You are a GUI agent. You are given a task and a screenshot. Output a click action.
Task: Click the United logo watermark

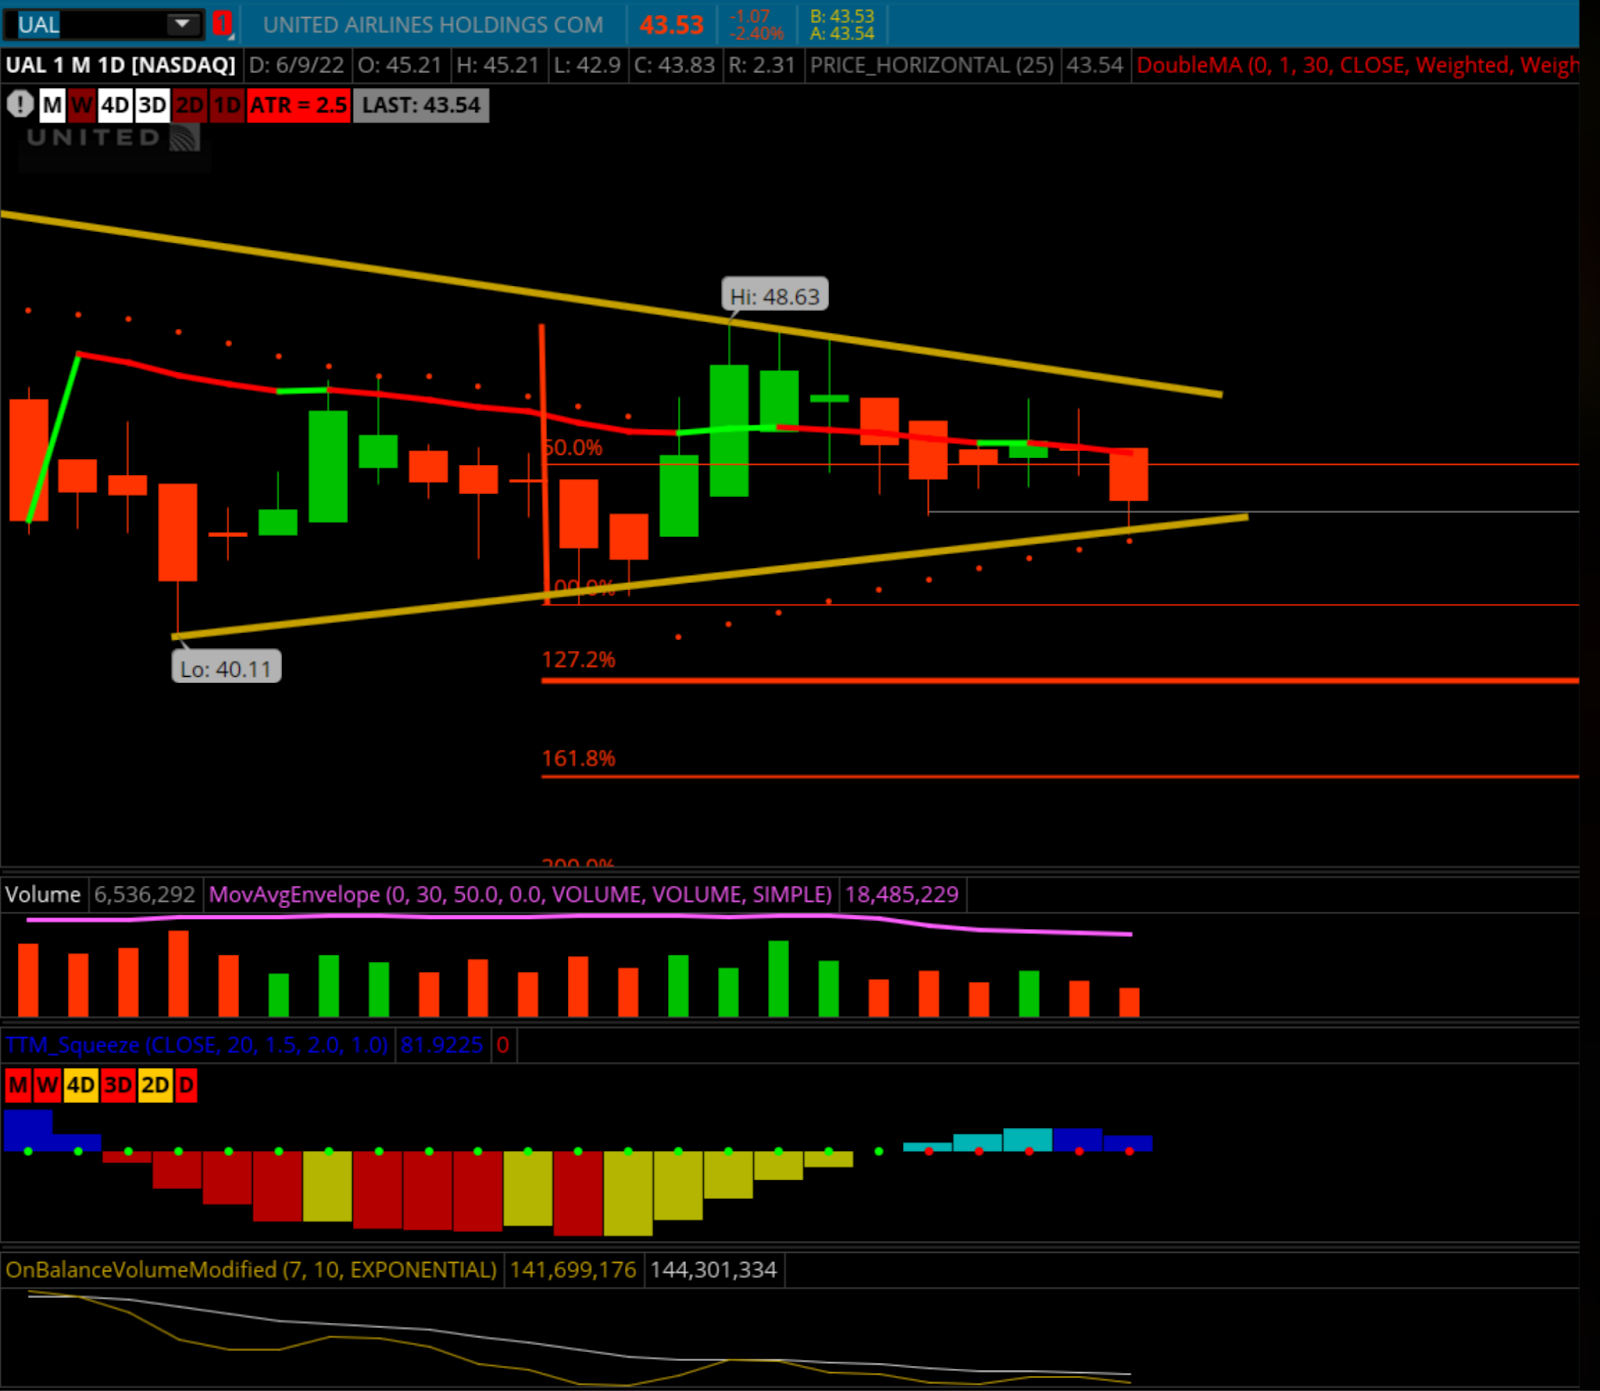[112, 138]
